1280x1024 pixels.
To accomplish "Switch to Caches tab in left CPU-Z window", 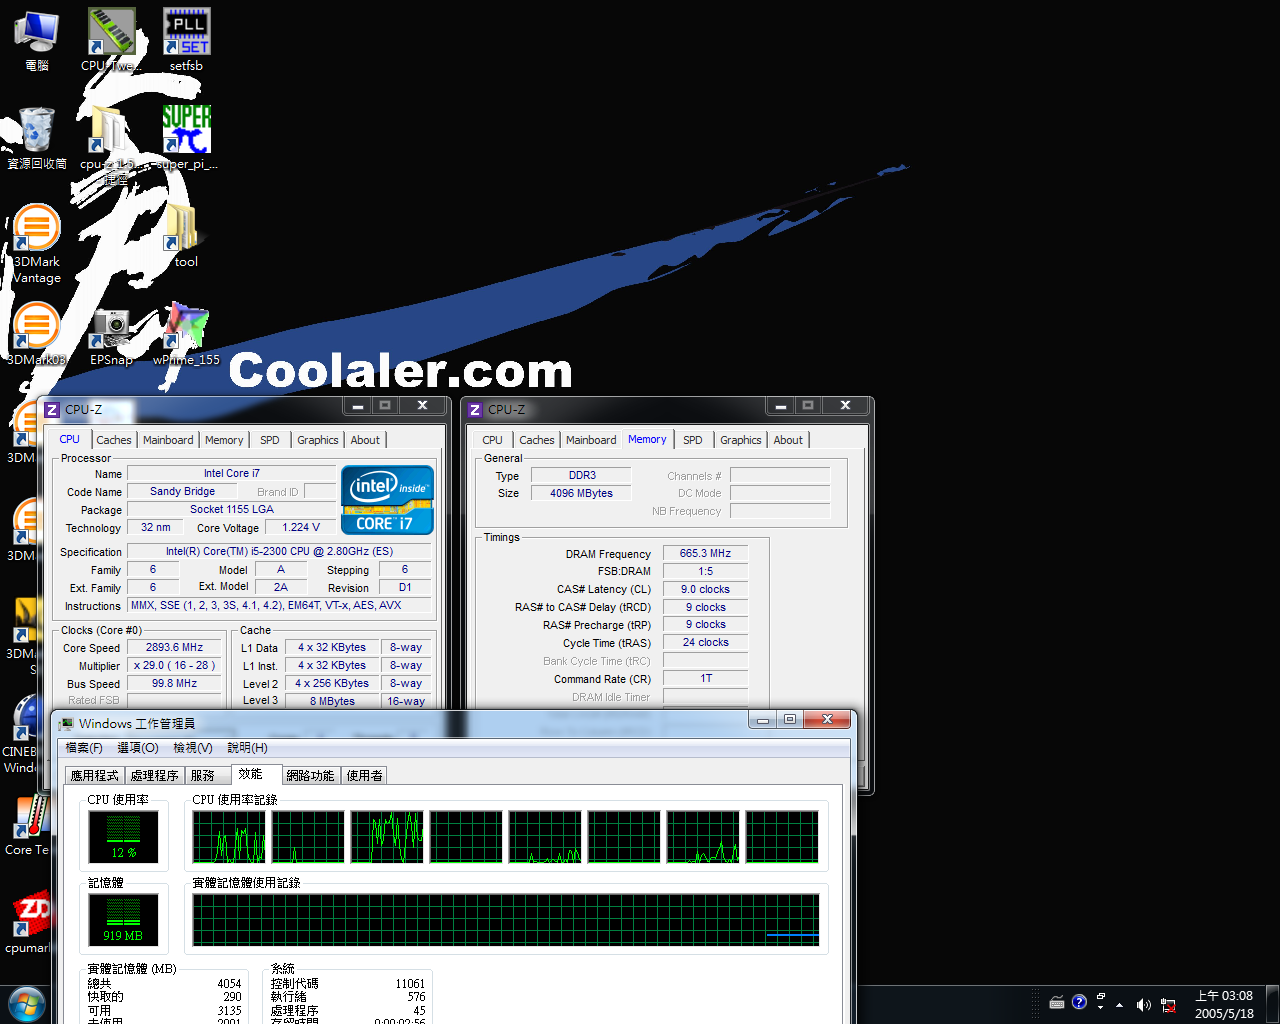I will pos(114,440).
